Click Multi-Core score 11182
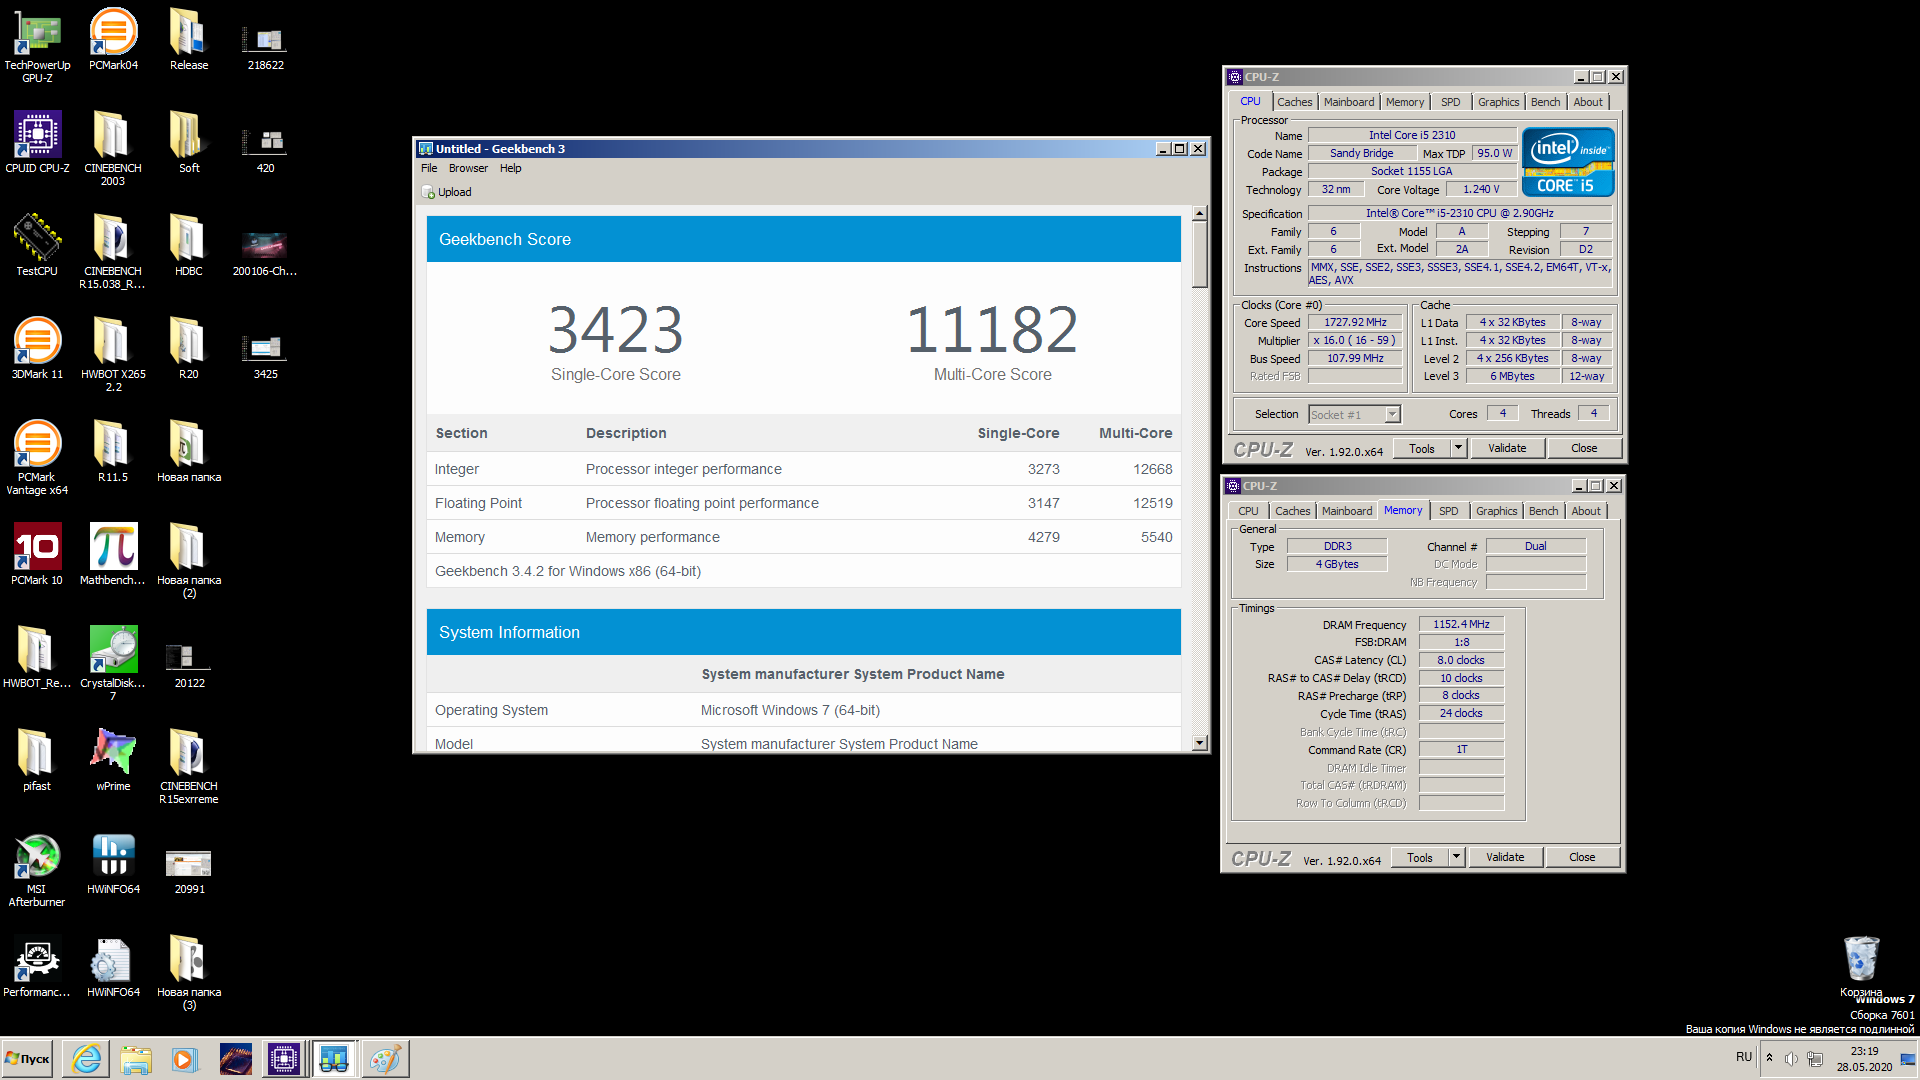The image size is (1920, 1080). tap(992, 330)
